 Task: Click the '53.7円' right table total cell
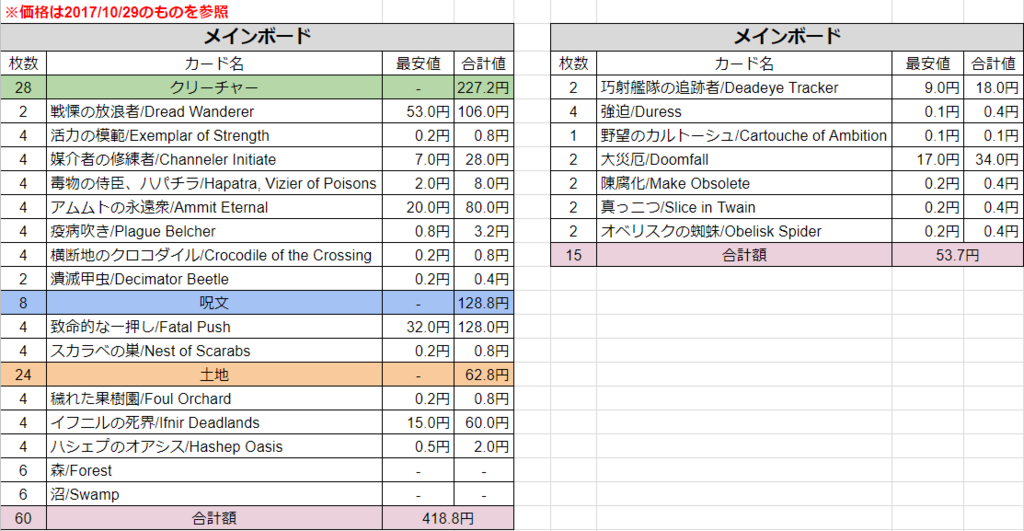pos(957,255)
